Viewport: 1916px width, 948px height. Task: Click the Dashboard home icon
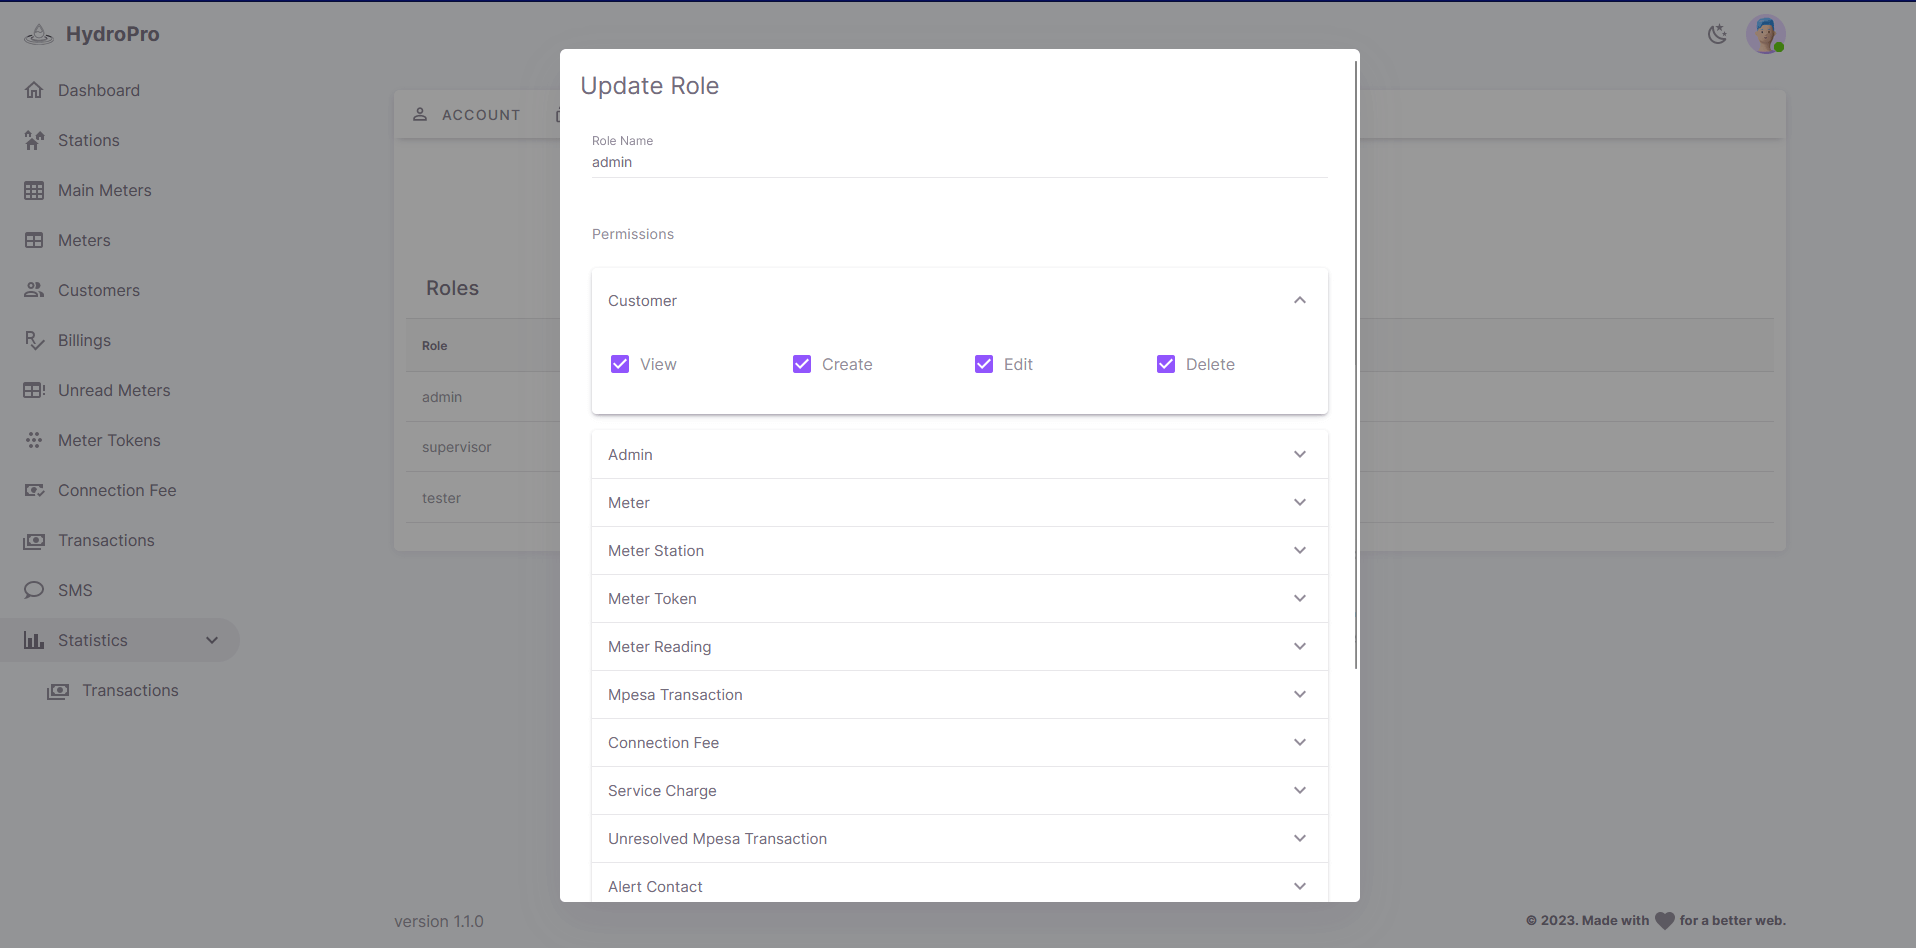(x=34, y=90)
